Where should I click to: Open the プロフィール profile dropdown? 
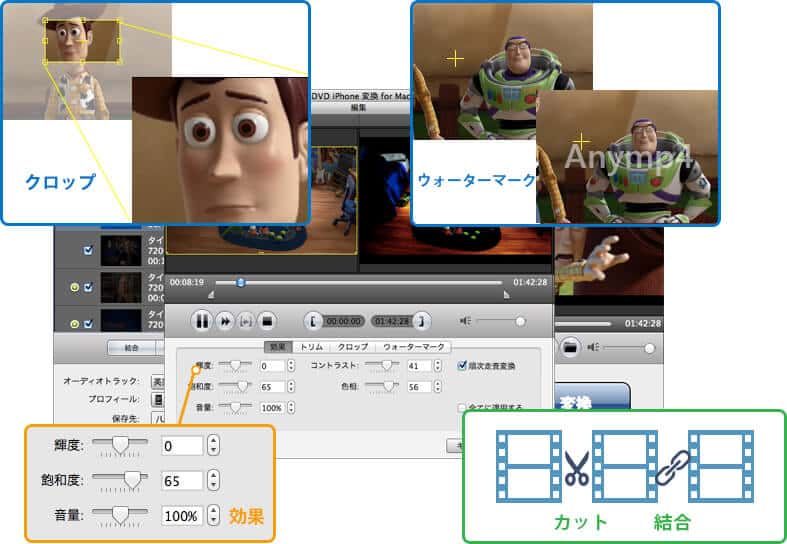click(x=158, y=399)
